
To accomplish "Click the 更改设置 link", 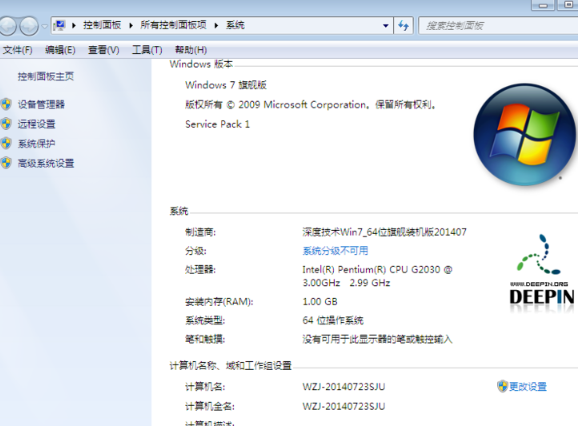I will click(527, 387).
